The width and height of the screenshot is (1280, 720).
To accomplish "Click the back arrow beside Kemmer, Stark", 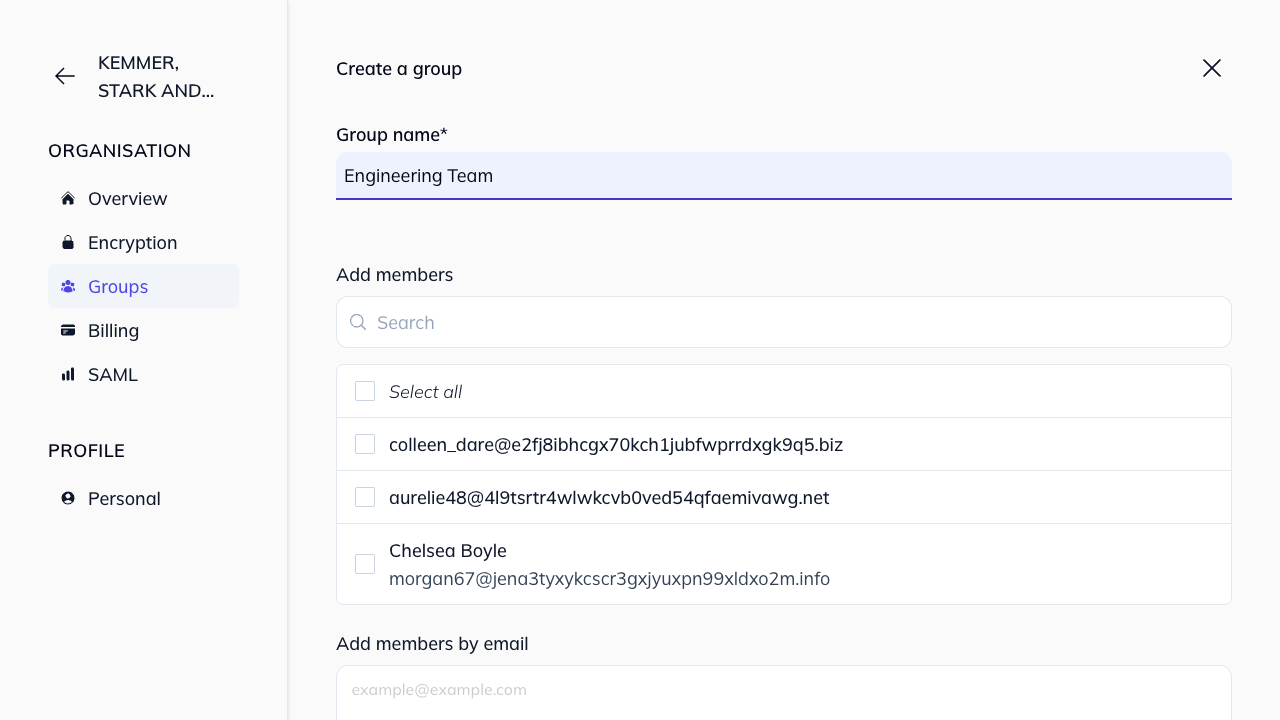I will (64, 76).
